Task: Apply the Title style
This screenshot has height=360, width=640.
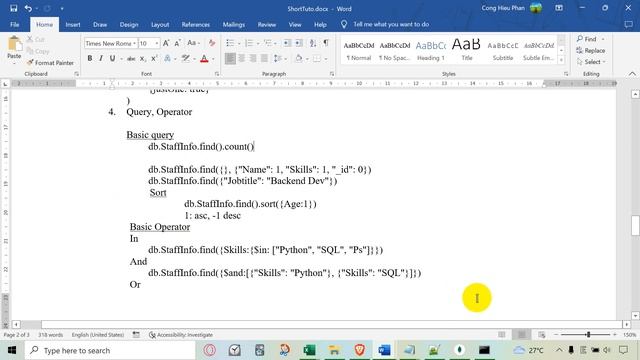Action: [x=467, y=50]
